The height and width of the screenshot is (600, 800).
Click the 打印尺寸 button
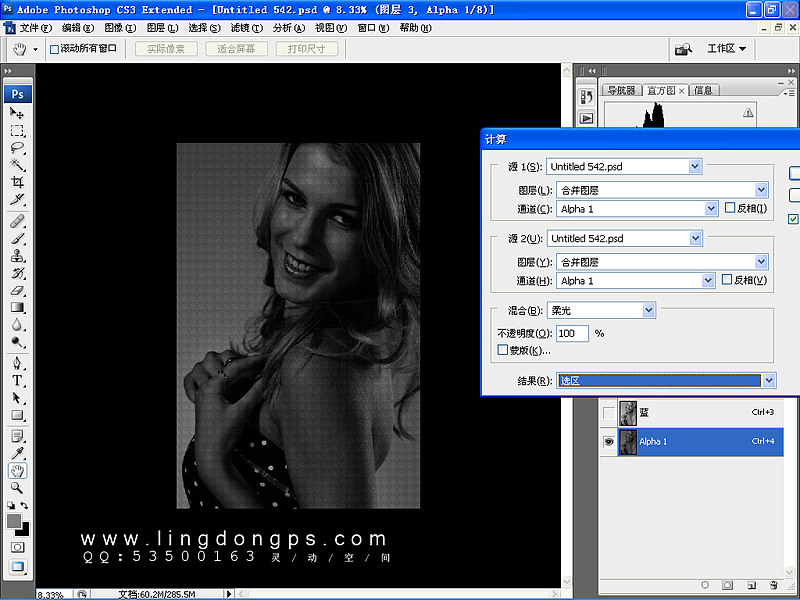pyautogui.click(x=307, y=49)
